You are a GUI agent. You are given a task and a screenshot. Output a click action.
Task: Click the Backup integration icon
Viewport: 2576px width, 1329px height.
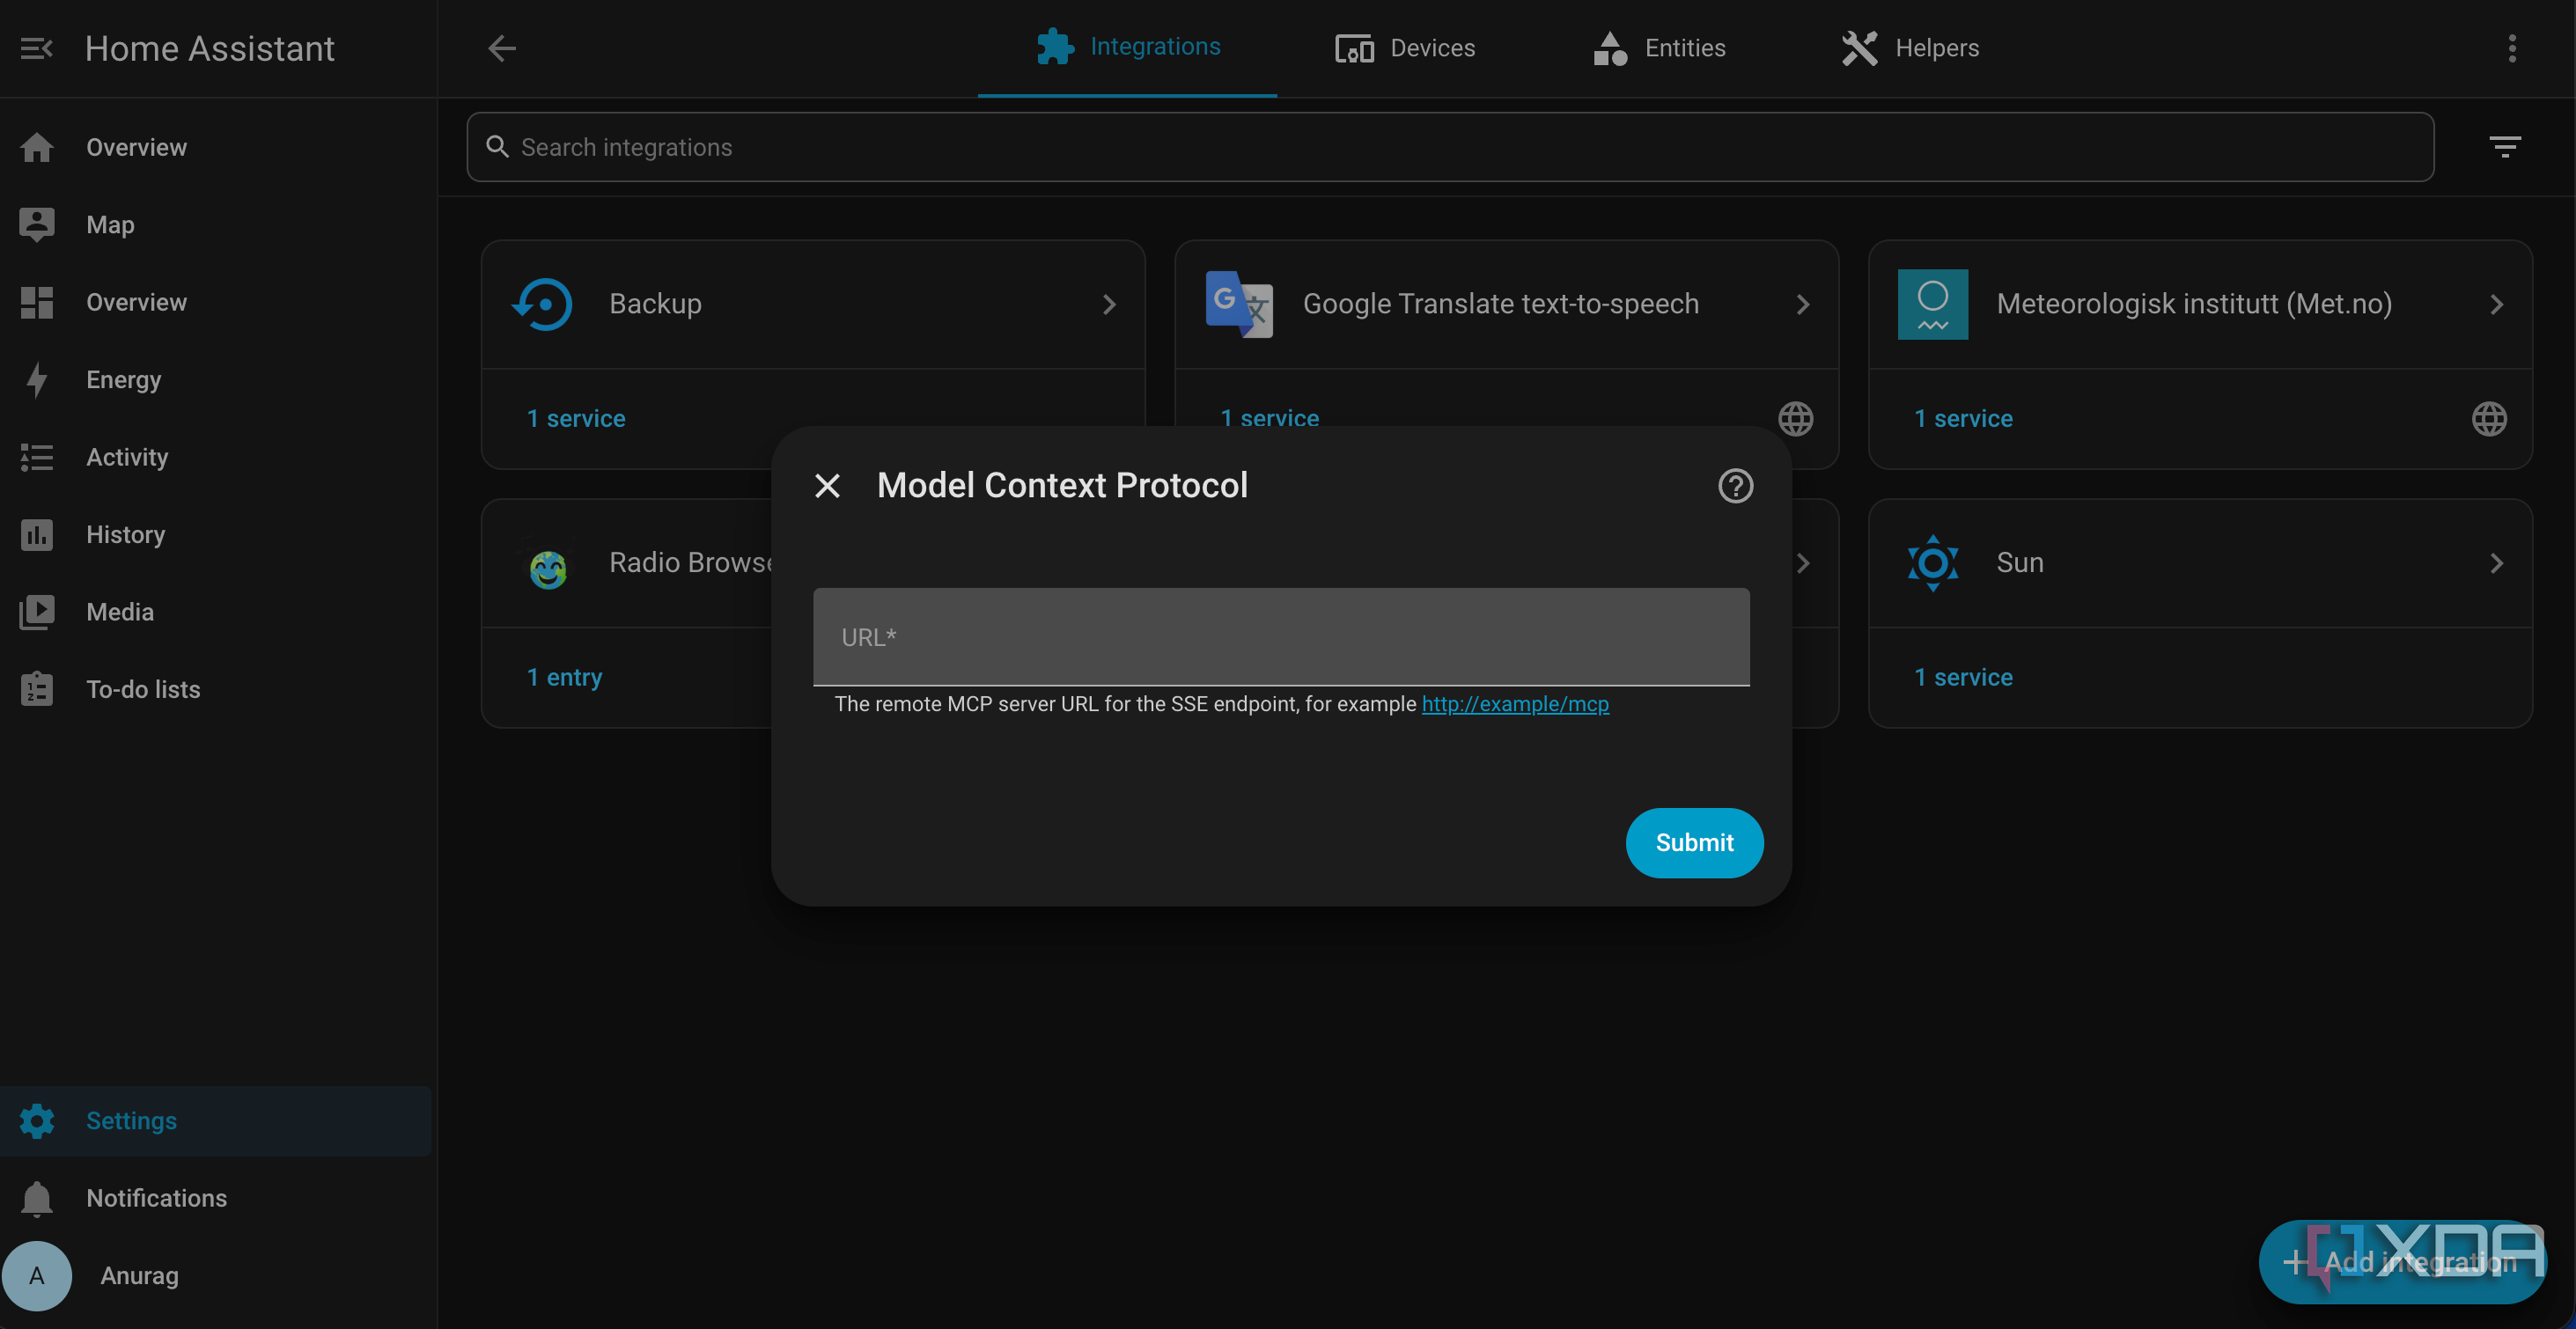(x=542, y=304)
